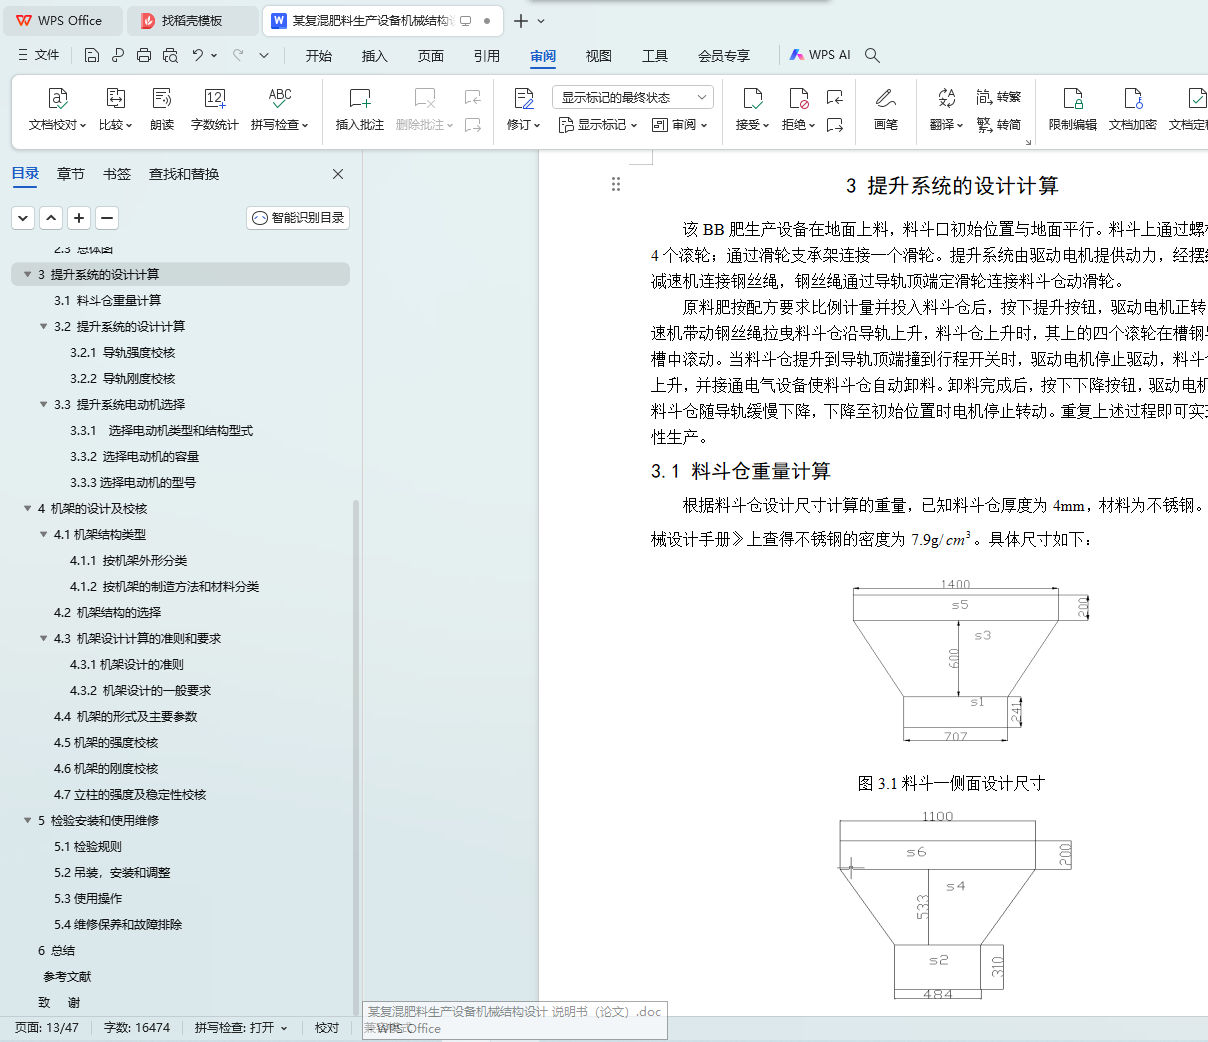This screenshot has width=1208, height=1042.
Task: Click the minus button in outline toolbar
Action: pos(107,217)
